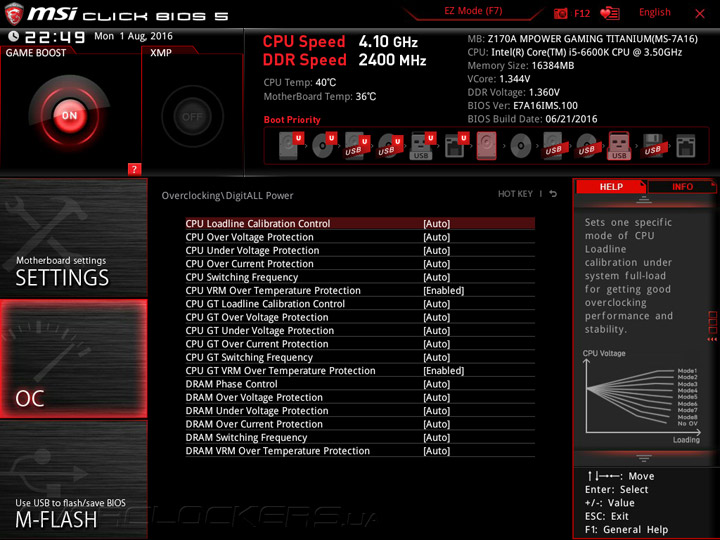Turn off the GAME BOOST knob
Image resolution: width=720 pixels, height=540 pixels.
69,115
